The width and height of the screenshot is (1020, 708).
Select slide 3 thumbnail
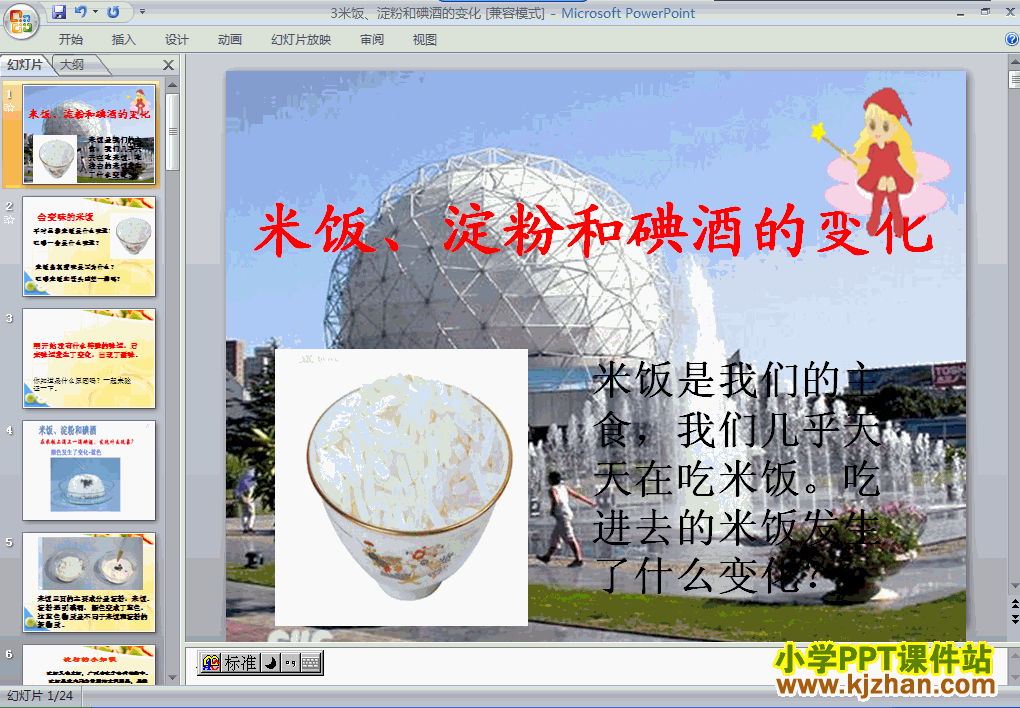click(90, 359)
